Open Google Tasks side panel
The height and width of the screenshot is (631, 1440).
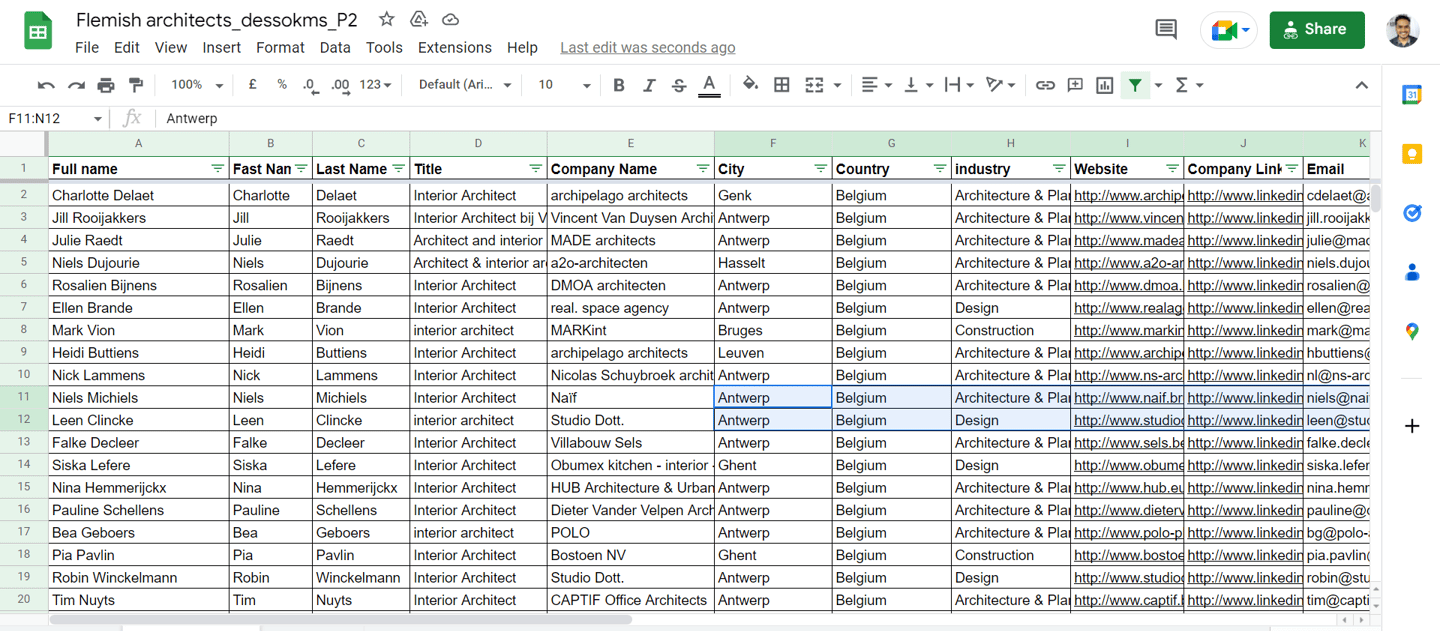pyautogui.click(x=1412, y=213)
